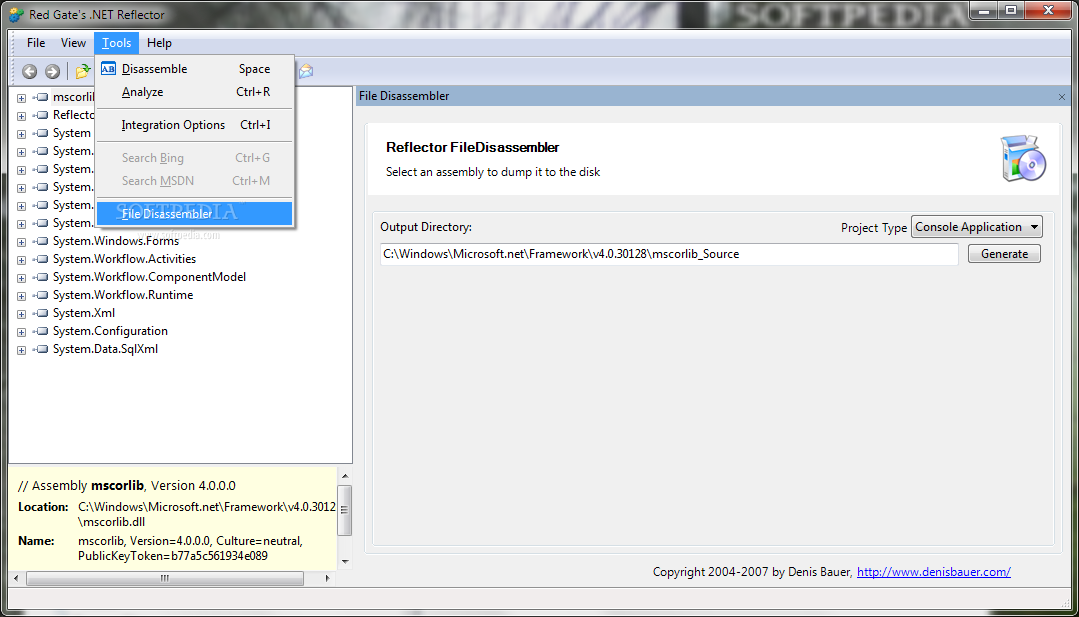Open the View menu
The width and height of the screenshot is (1079, 617).
[73, 43]
